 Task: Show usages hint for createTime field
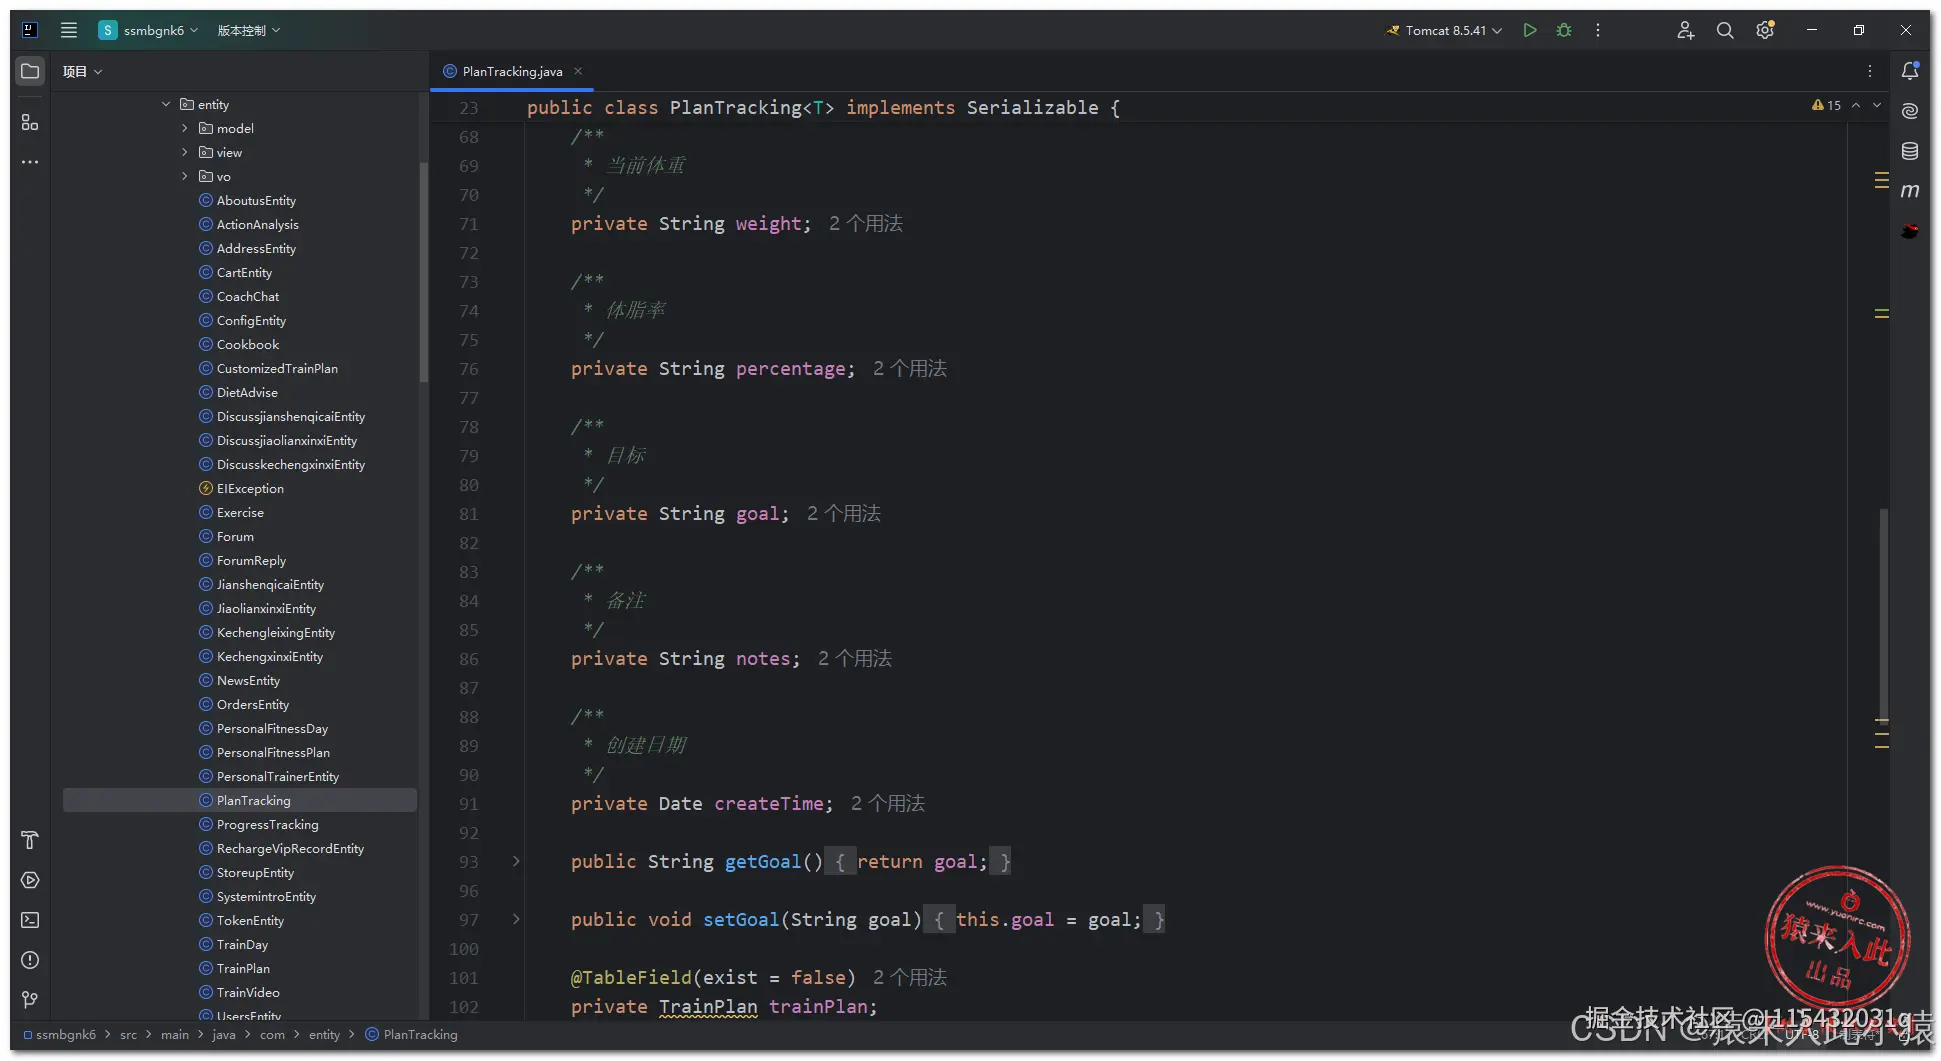[888, 803]
